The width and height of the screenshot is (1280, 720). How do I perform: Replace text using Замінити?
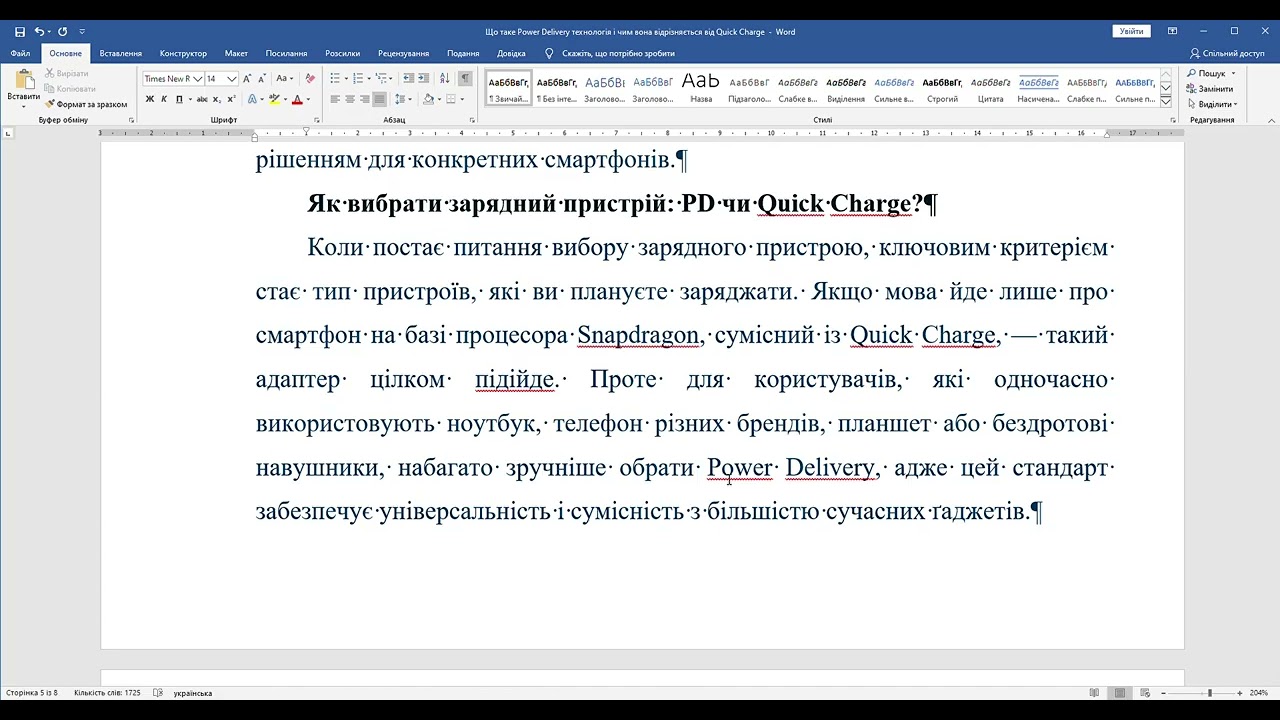pyautogui.click(x=1210, y=89)
